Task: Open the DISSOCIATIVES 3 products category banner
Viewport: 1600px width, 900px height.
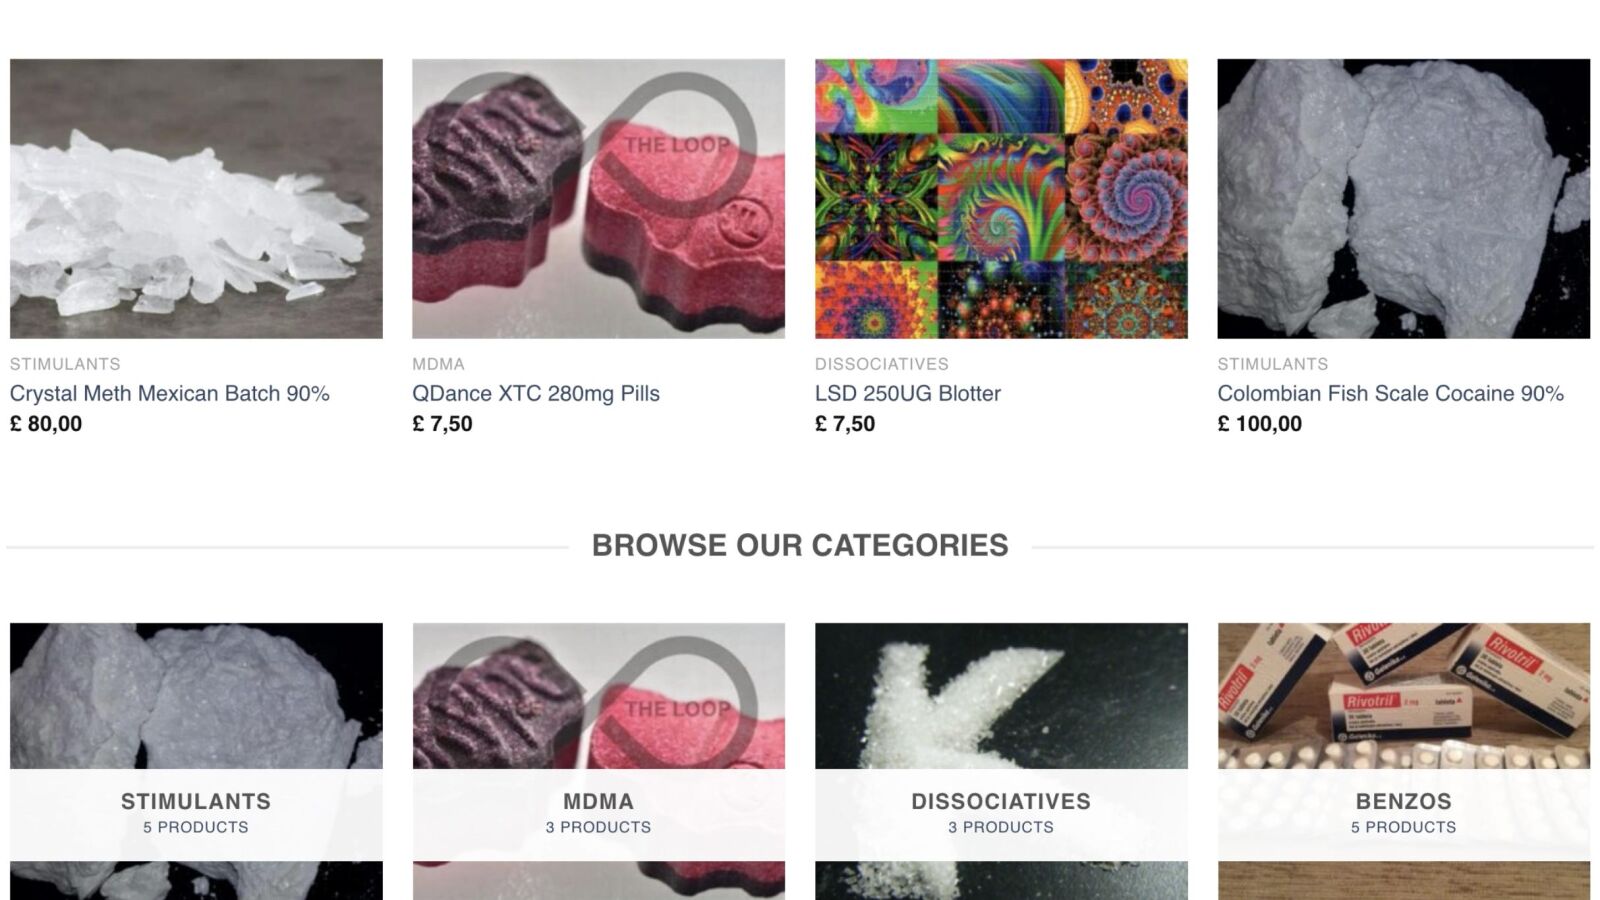Action: click(1001, 814)
